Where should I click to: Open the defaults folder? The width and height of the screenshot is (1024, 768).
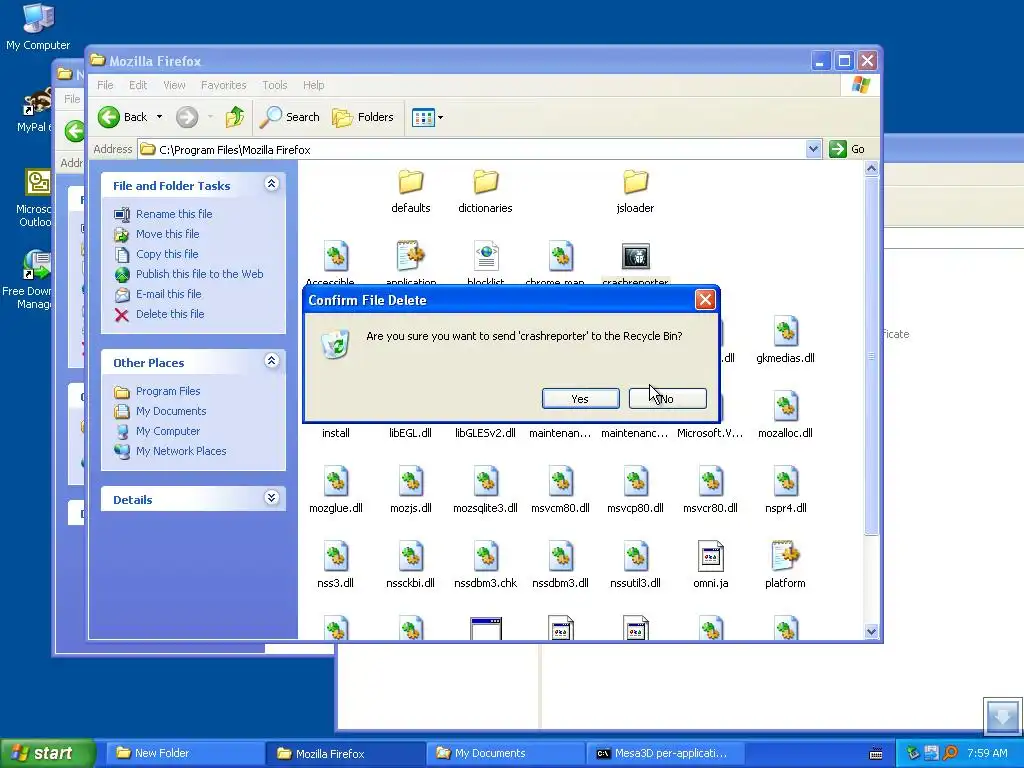pyautogui.click(x=411, y=191)
